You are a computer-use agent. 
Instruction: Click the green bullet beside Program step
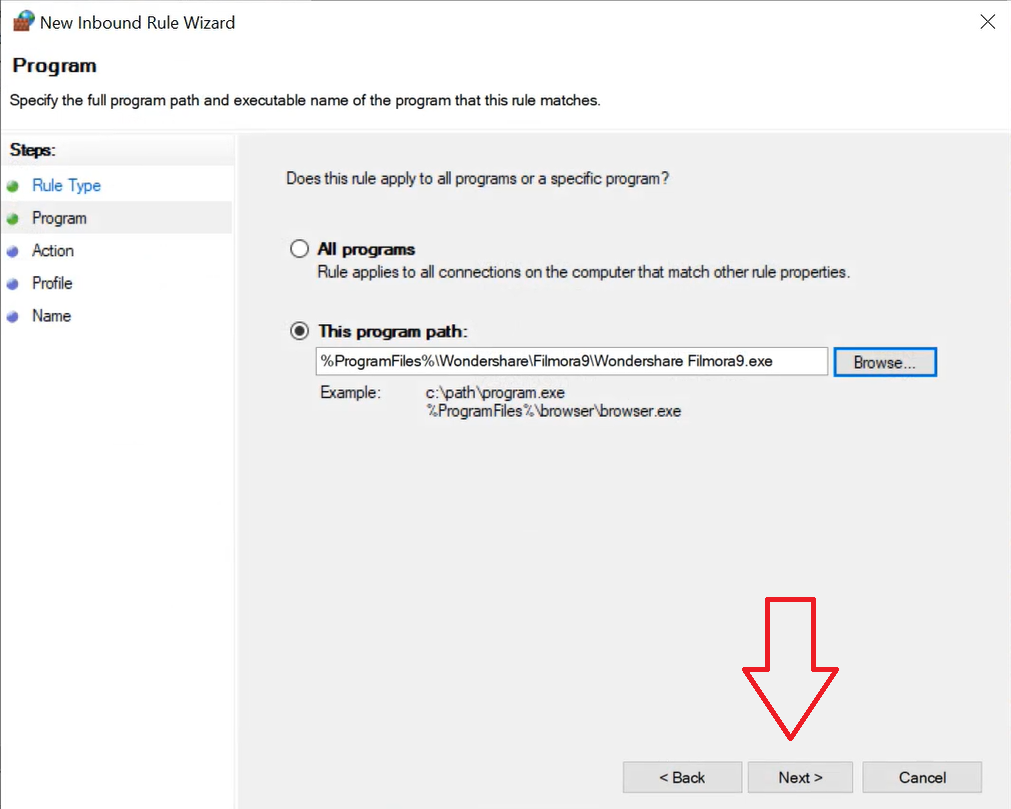pos(13,219)
